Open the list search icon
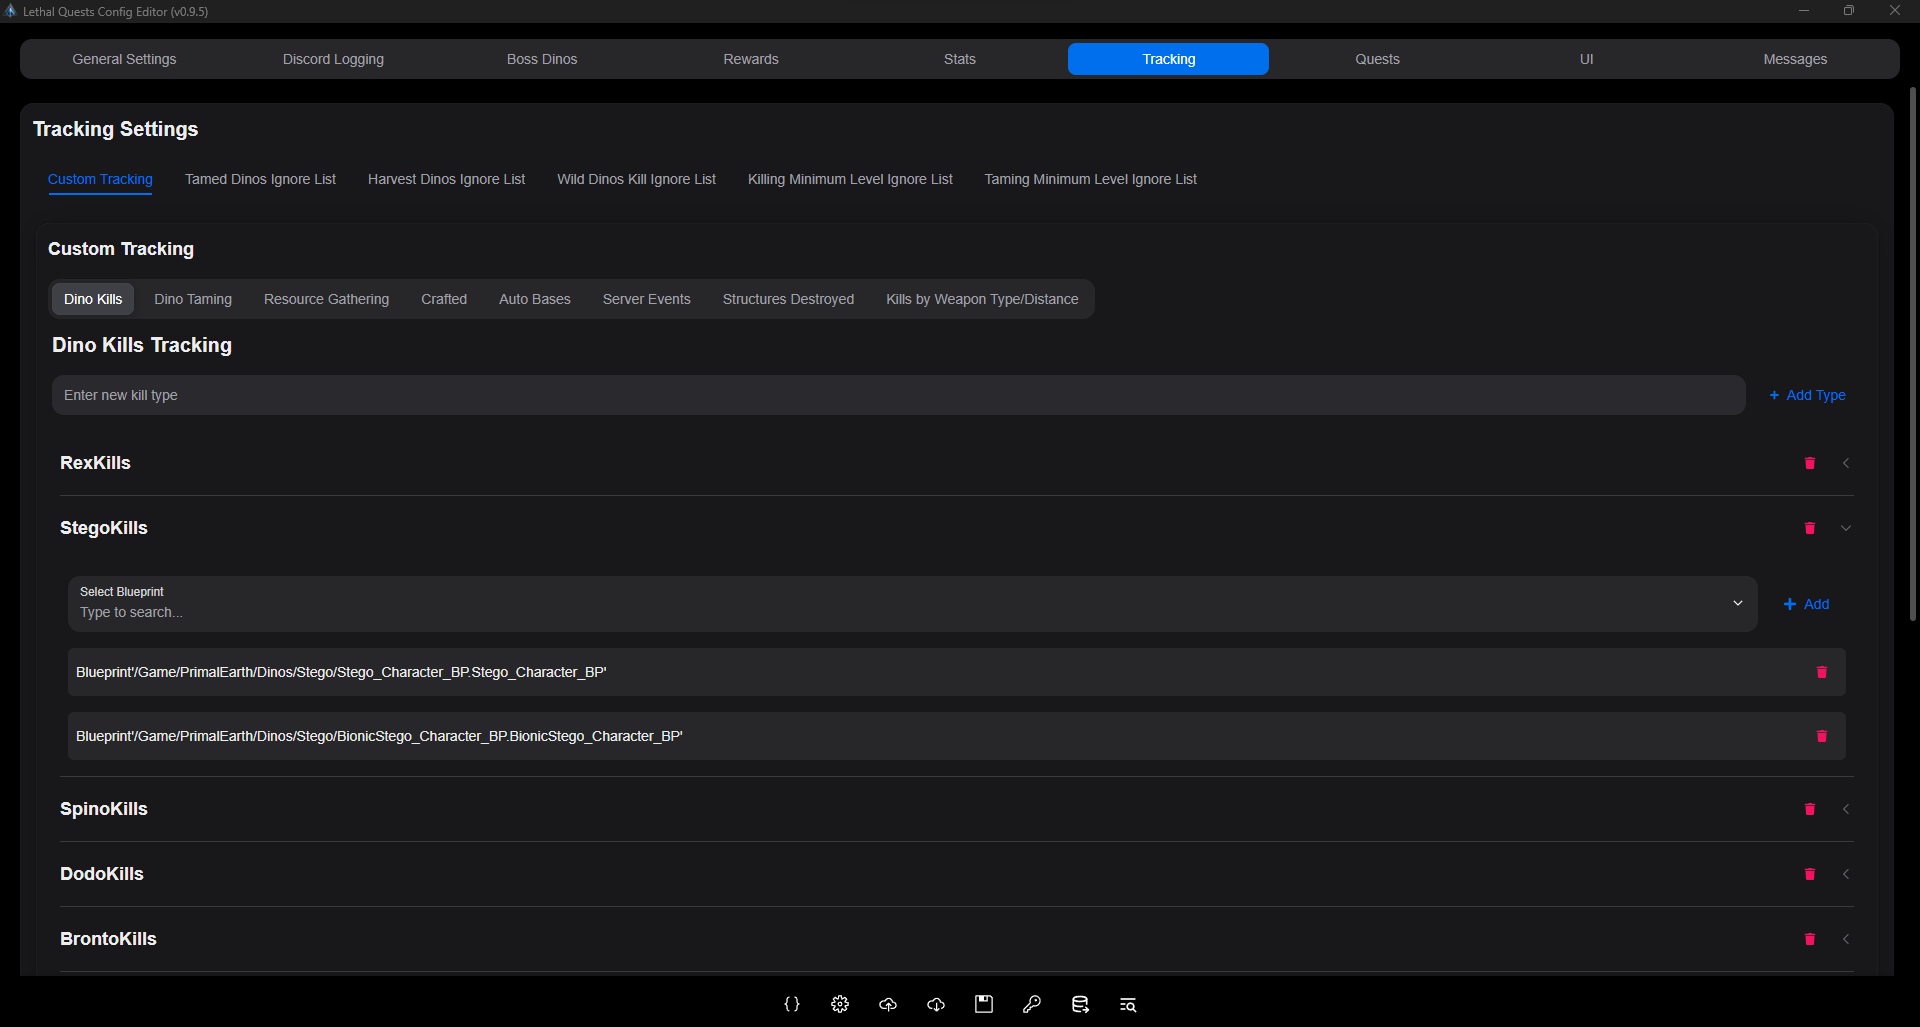This screenshot has width=1920, height=1027. point(1128,1004)
